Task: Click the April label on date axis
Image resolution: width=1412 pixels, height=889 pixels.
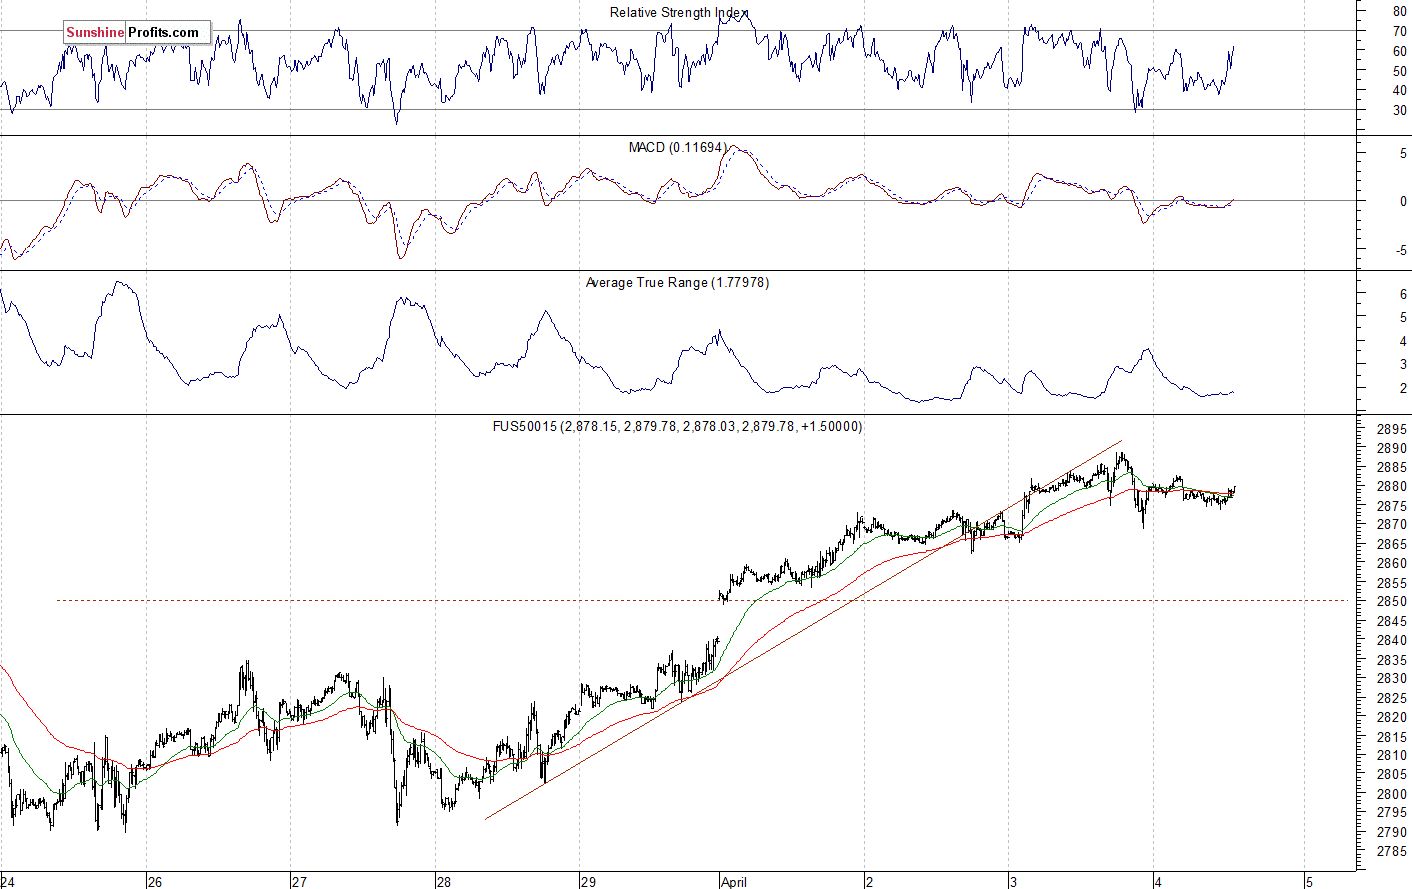Action: point(733,882)
